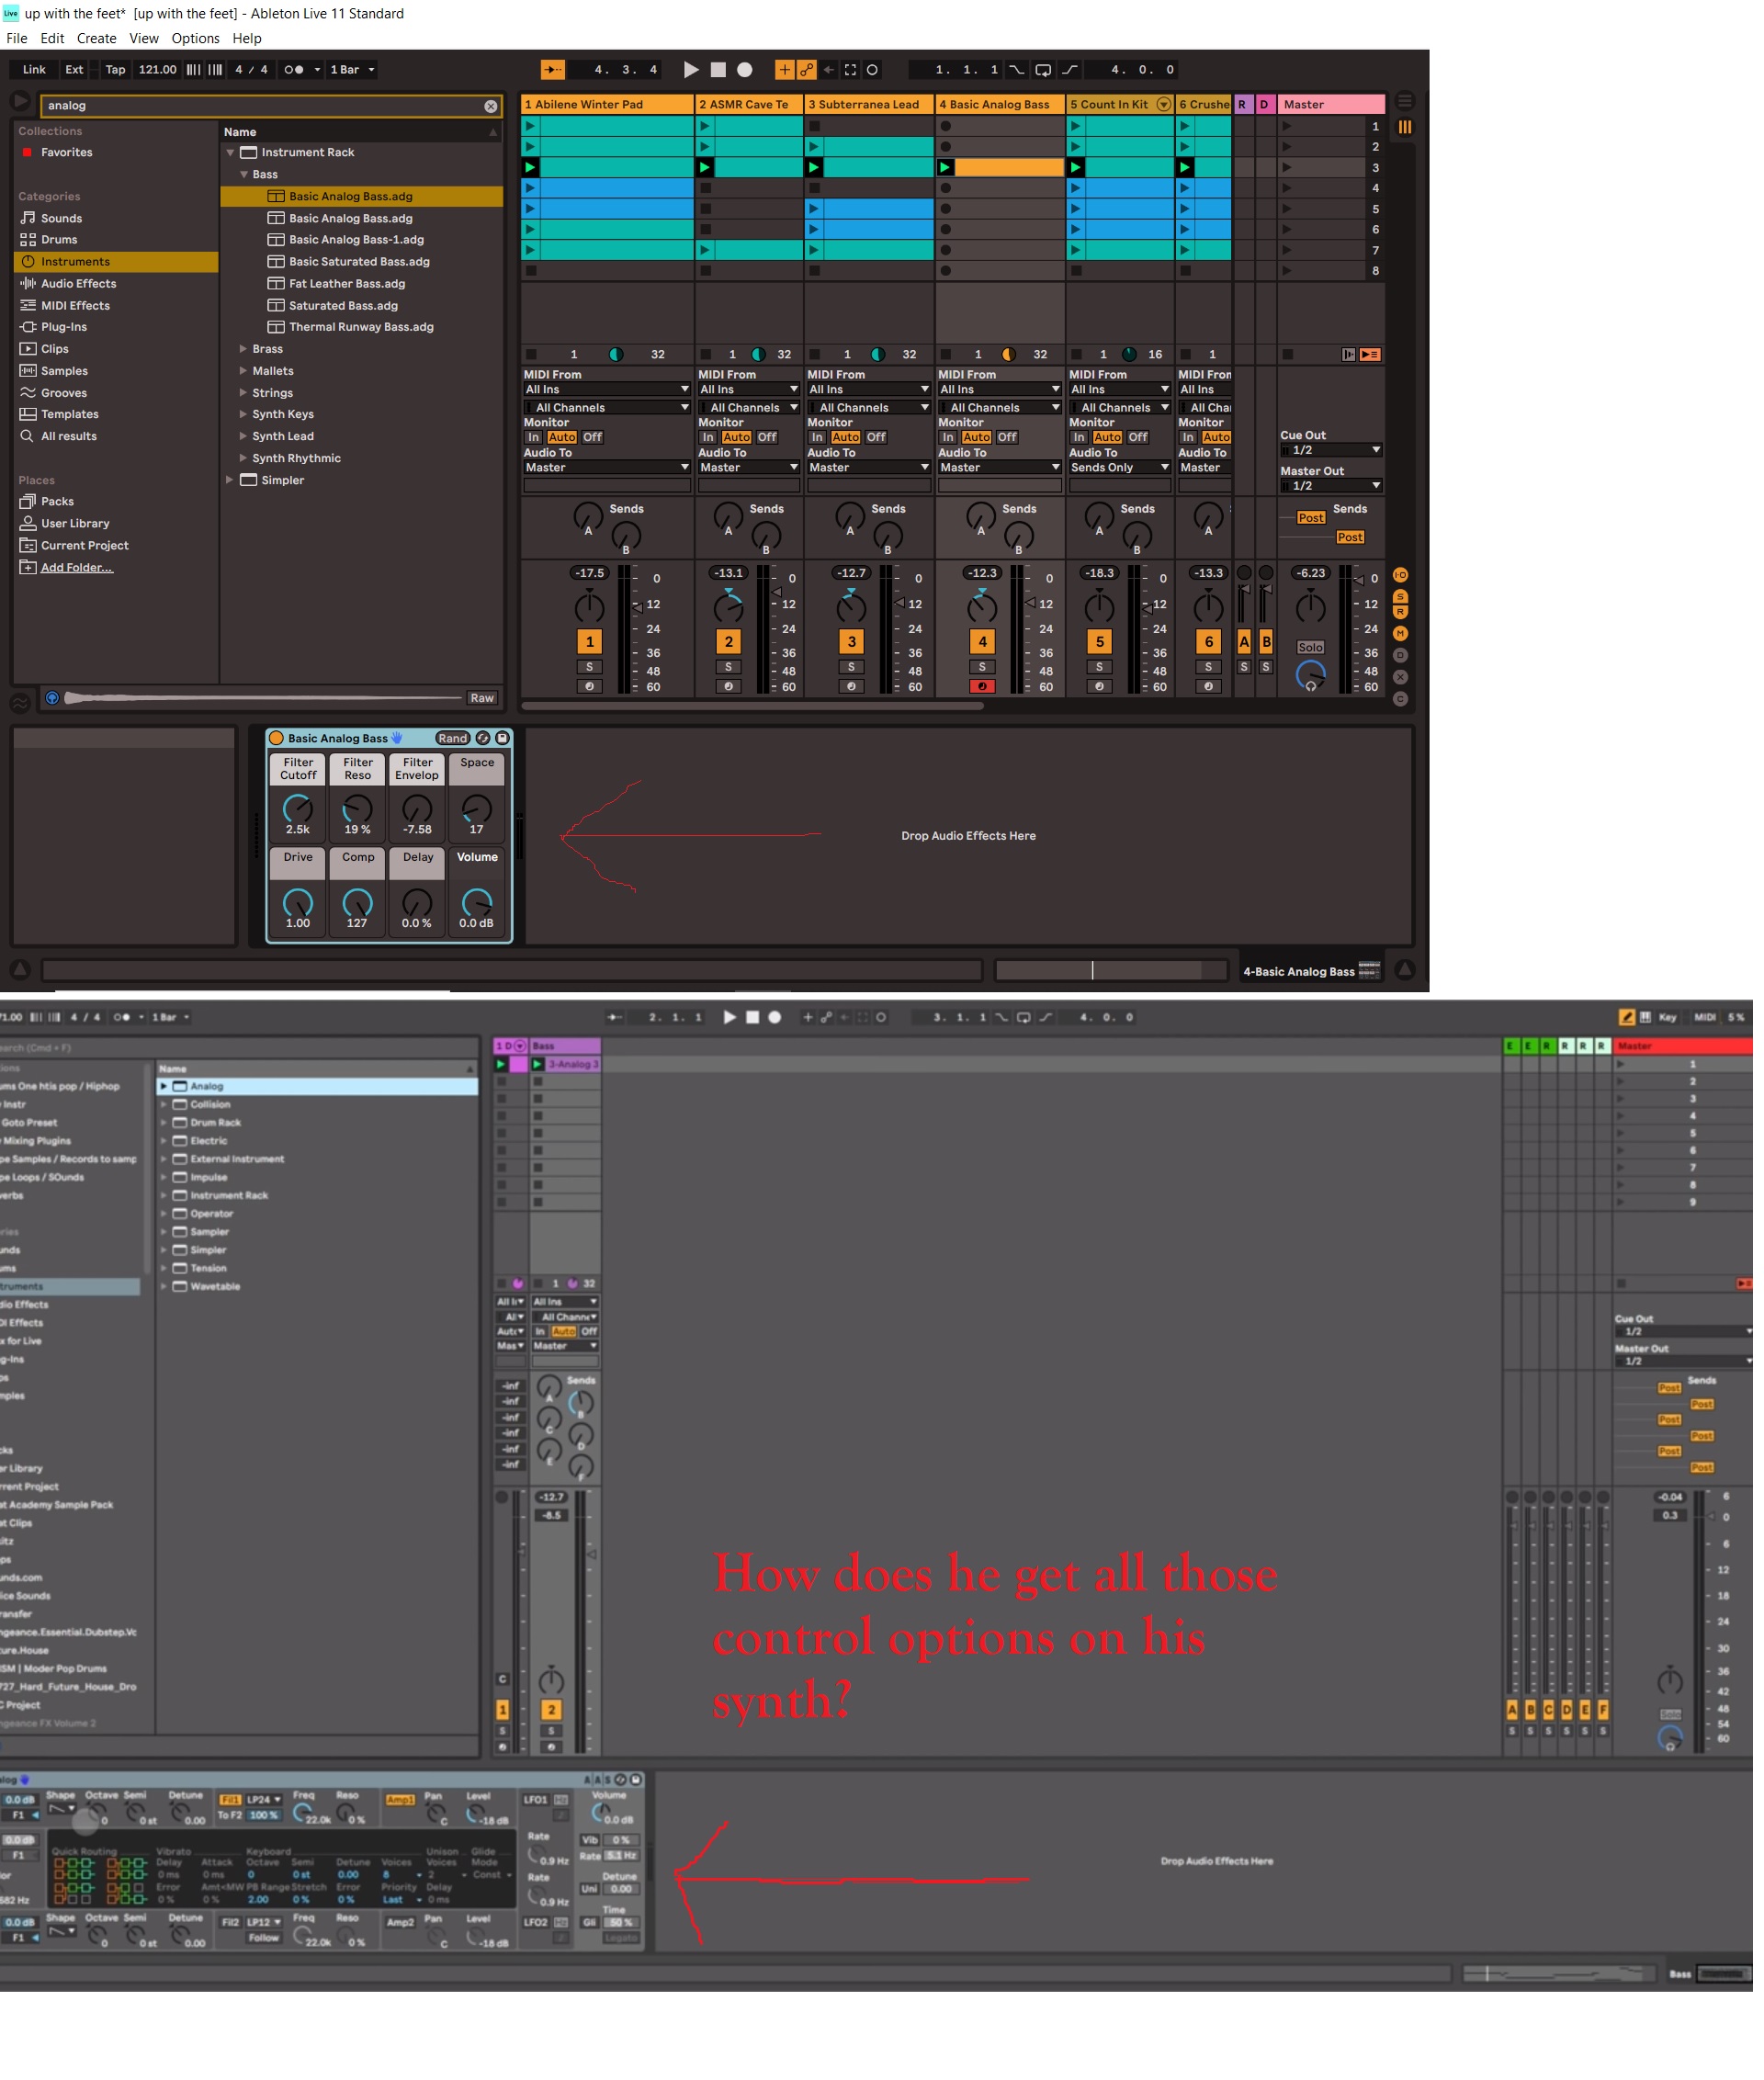
Task: Deactivate track 4 by clicking its activator
Action: tap(982, 641)
